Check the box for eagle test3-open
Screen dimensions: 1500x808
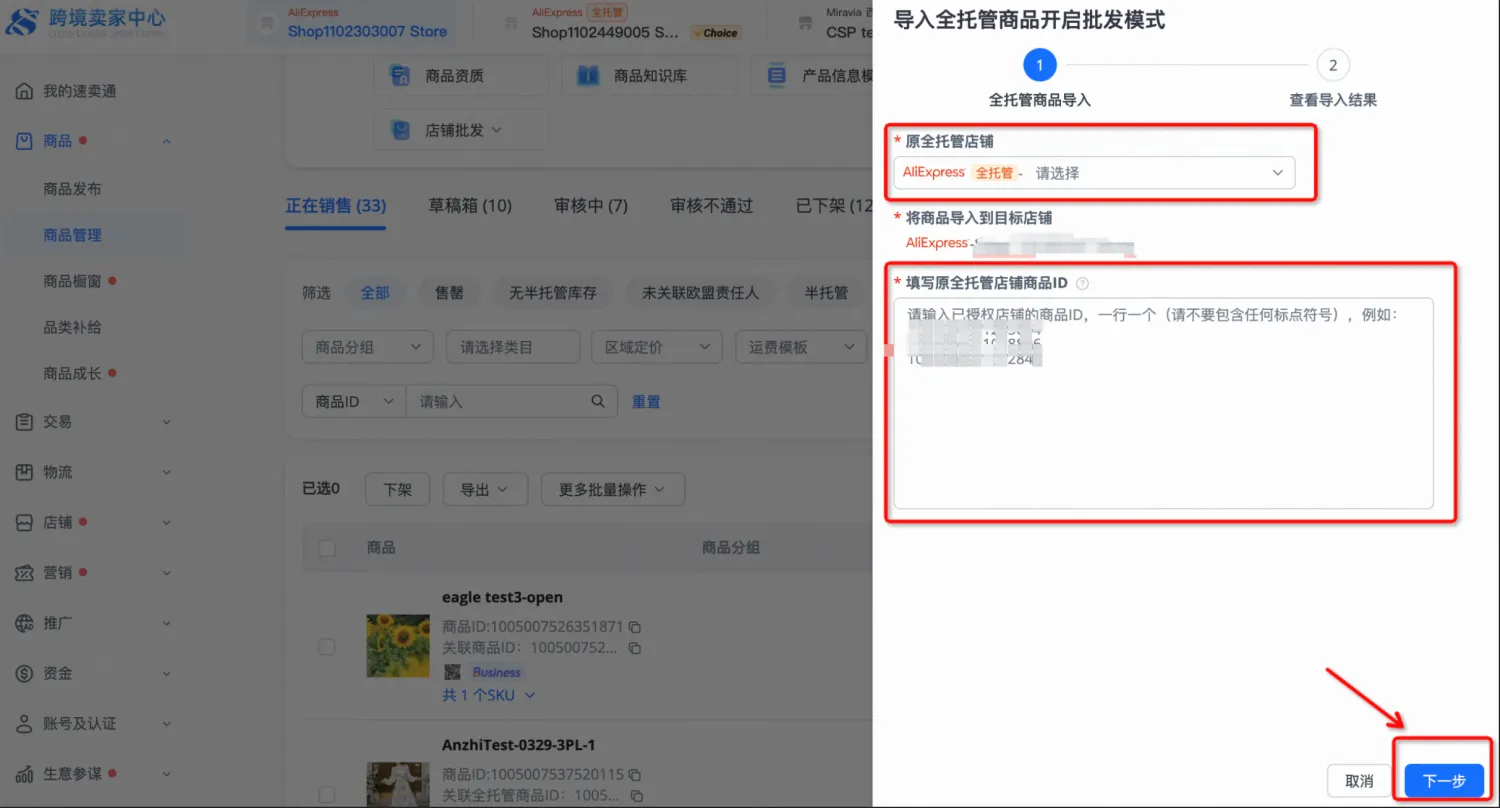coord(327,647)
